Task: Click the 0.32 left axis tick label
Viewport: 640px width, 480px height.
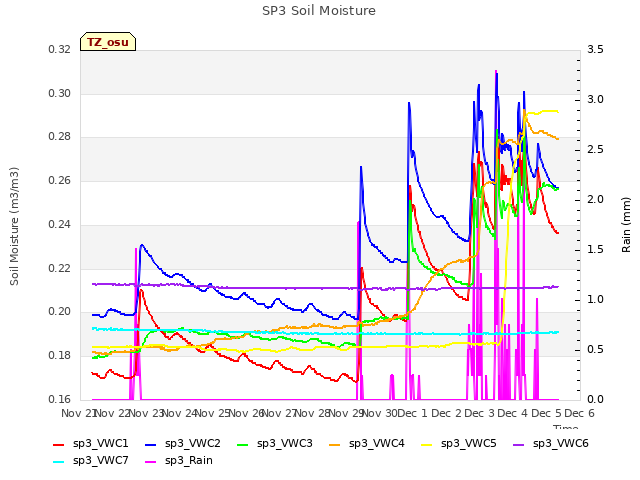Action: pos(60,50)
